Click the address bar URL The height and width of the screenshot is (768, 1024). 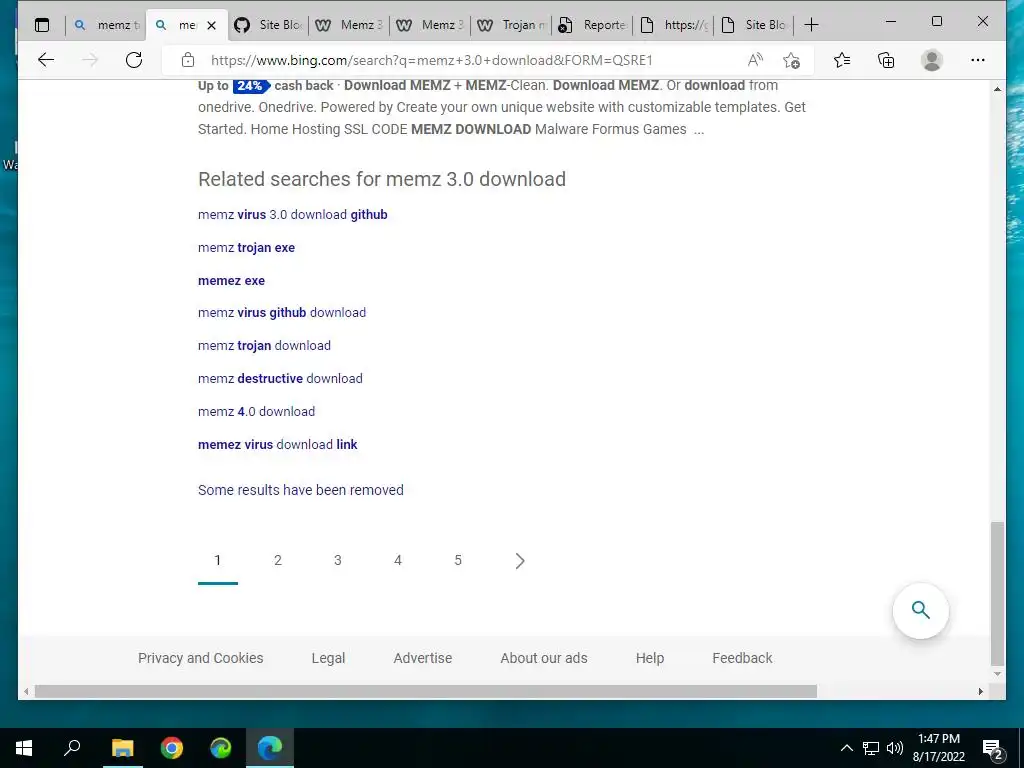pos(432,60)
